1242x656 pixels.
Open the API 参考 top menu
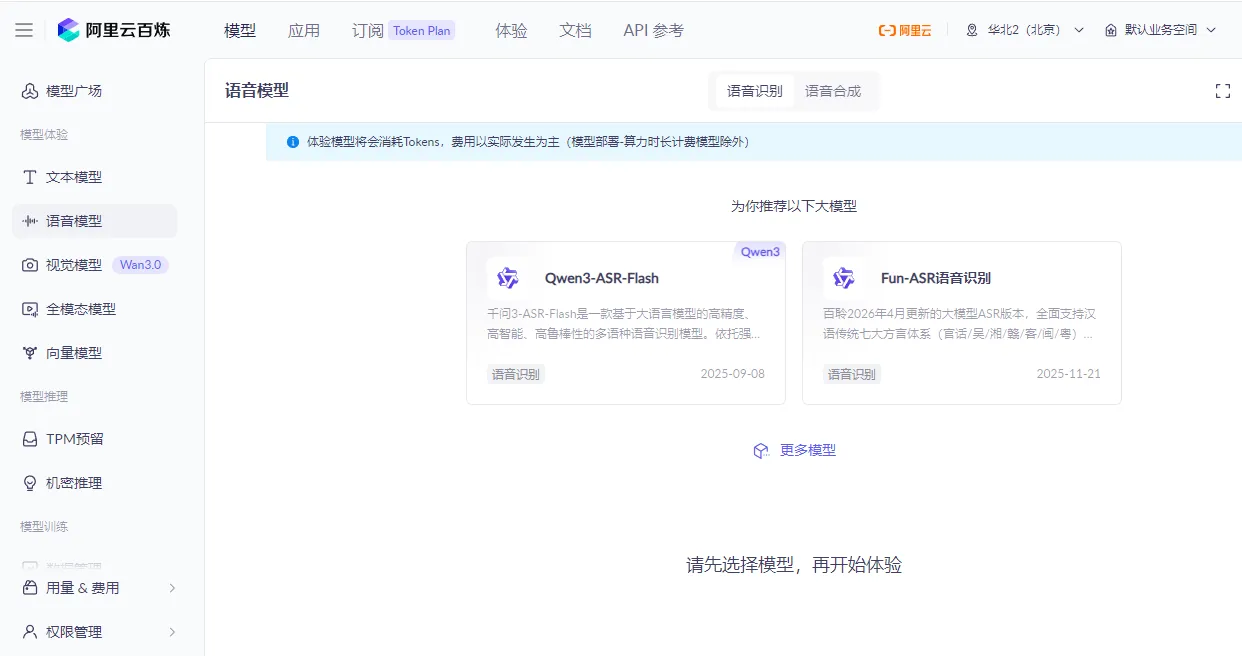[654, 30]
